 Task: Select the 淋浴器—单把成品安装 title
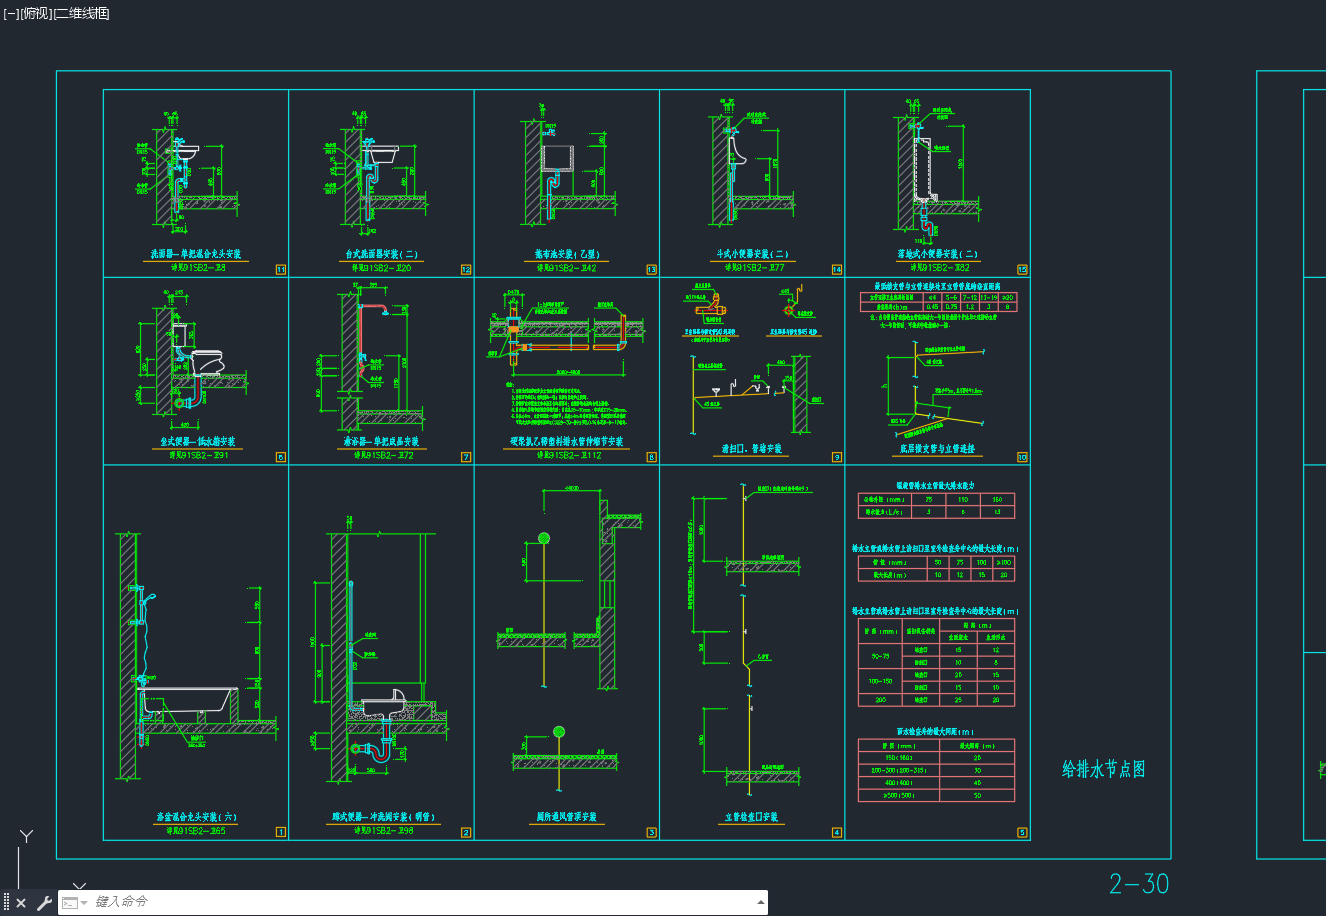coord(381,442)
